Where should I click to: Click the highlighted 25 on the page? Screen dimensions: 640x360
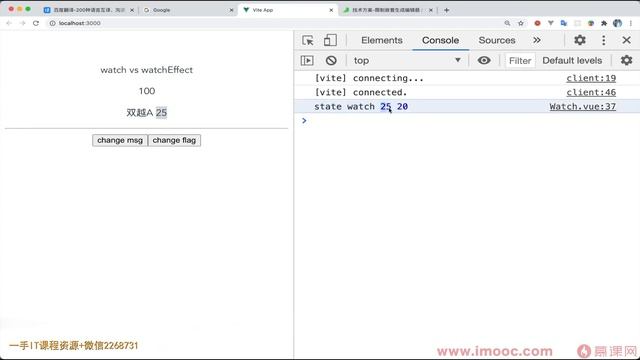pos(161,112)
